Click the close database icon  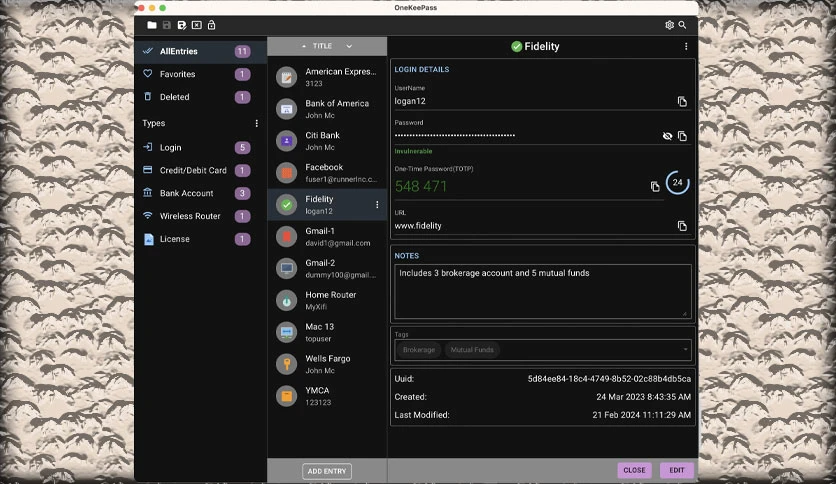[197, 25]
